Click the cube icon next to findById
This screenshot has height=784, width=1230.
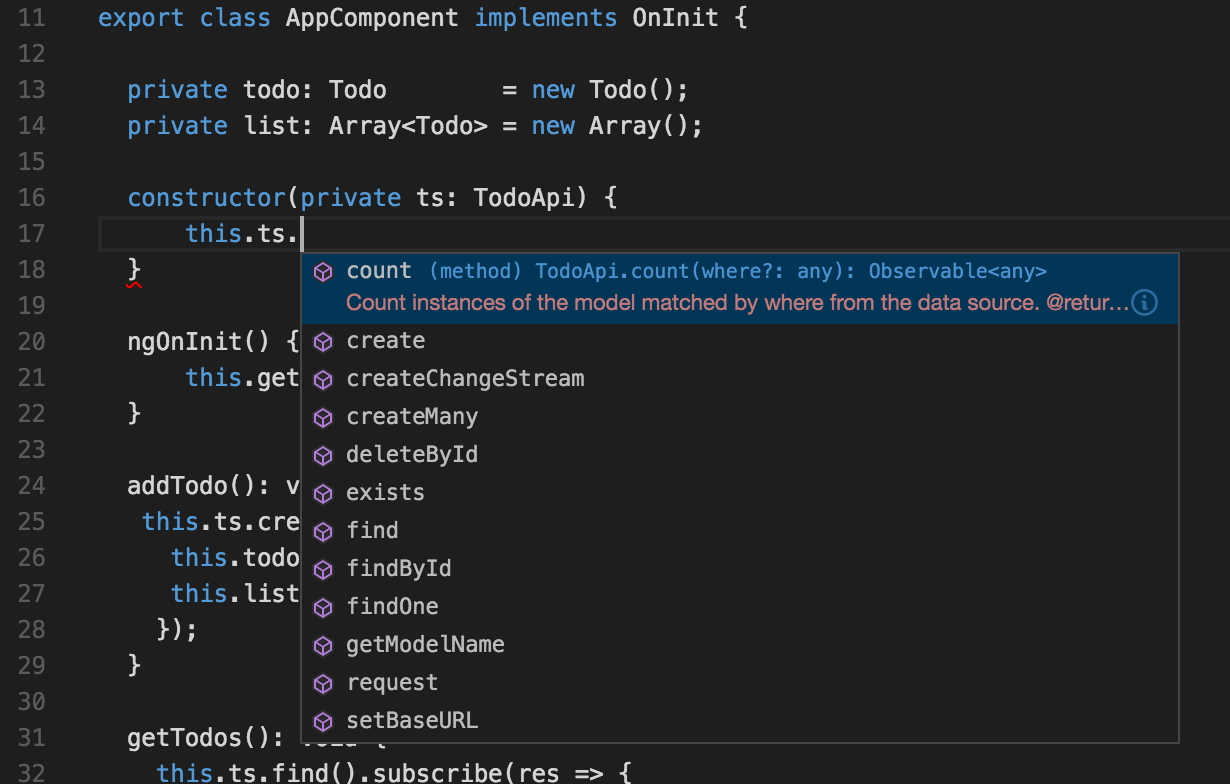pos(323,568)
